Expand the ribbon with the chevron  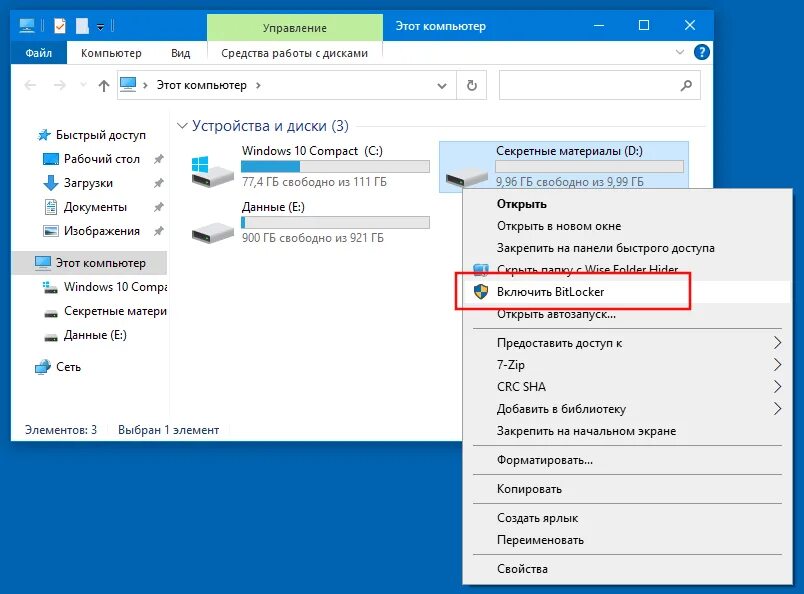point(680,52)
